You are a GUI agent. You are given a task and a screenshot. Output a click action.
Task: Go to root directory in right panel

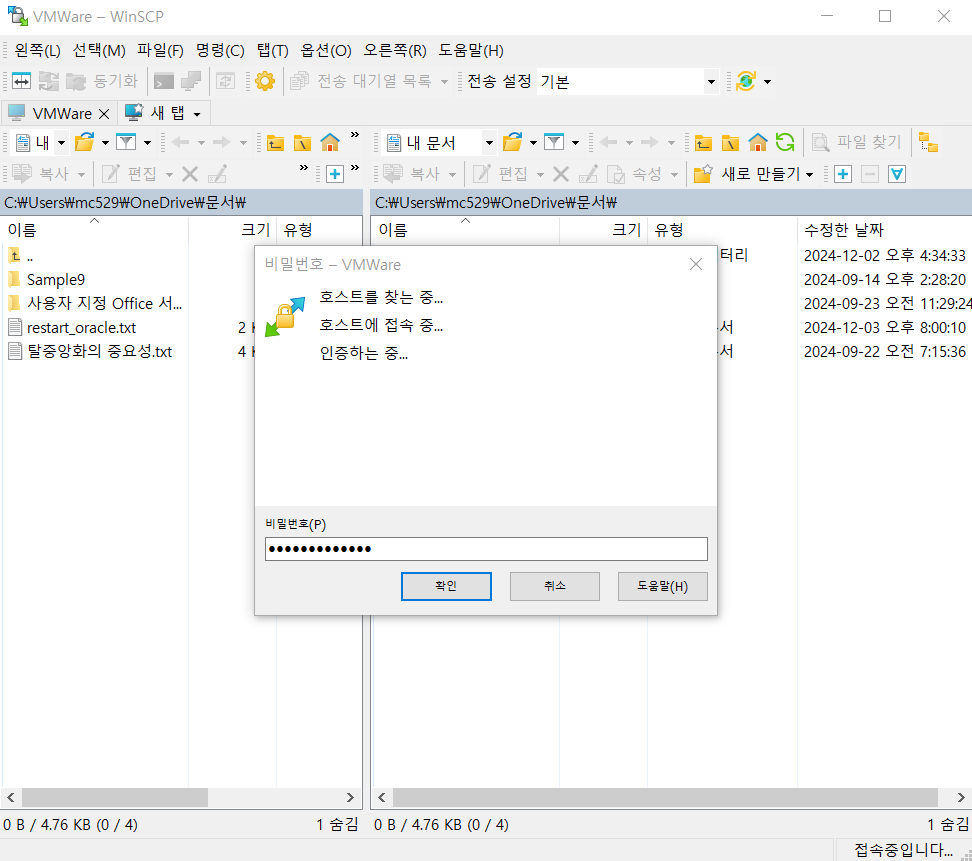click(730, 143)
